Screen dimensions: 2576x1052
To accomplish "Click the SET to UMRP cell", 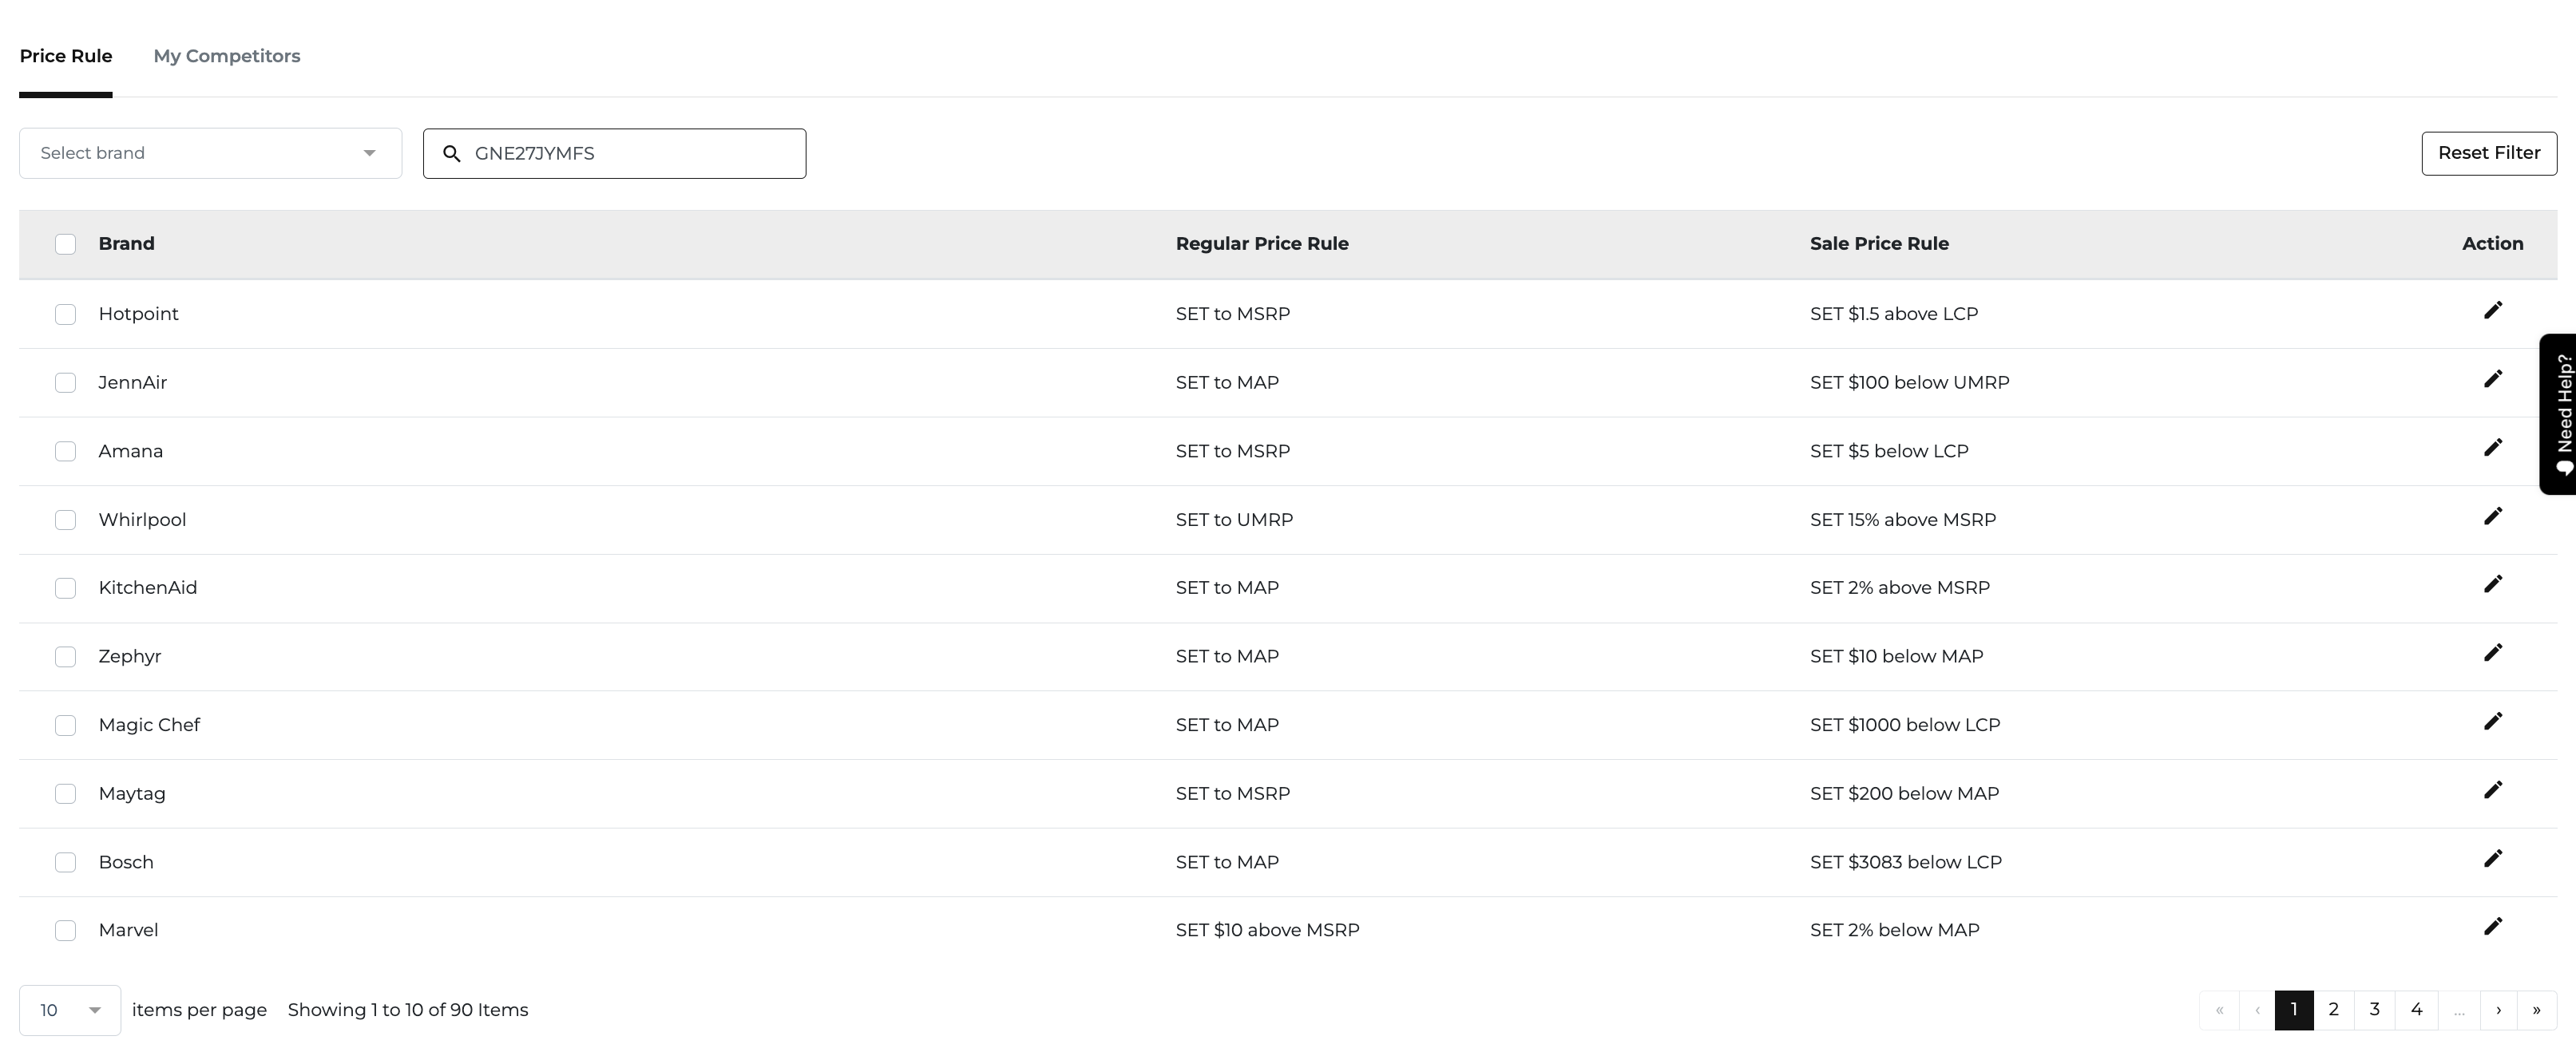I will coord(1234,520).
